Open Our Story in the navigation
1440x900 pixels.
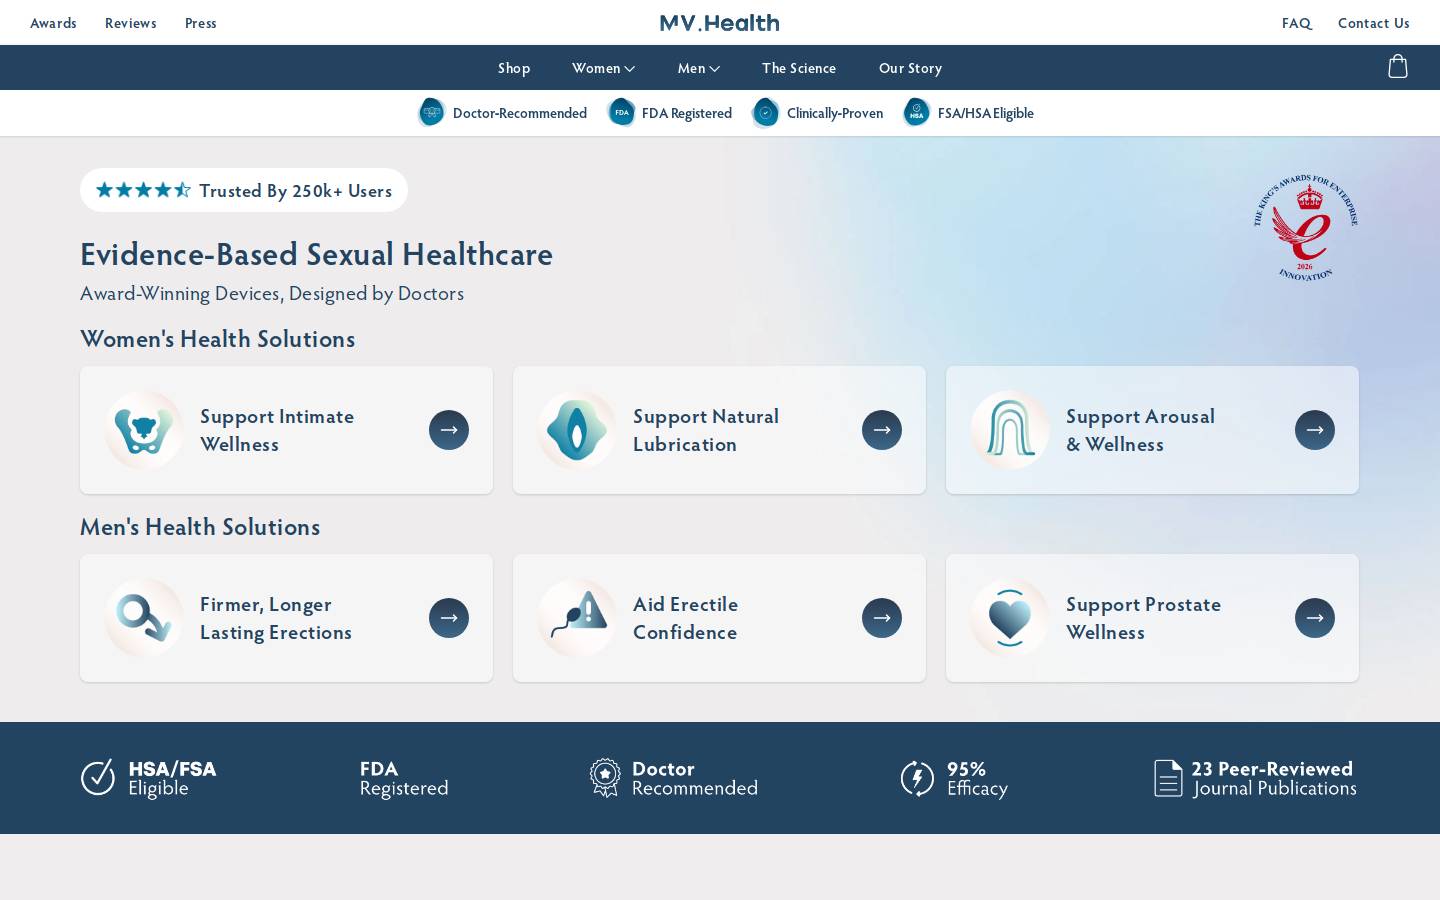pos(910,68)
